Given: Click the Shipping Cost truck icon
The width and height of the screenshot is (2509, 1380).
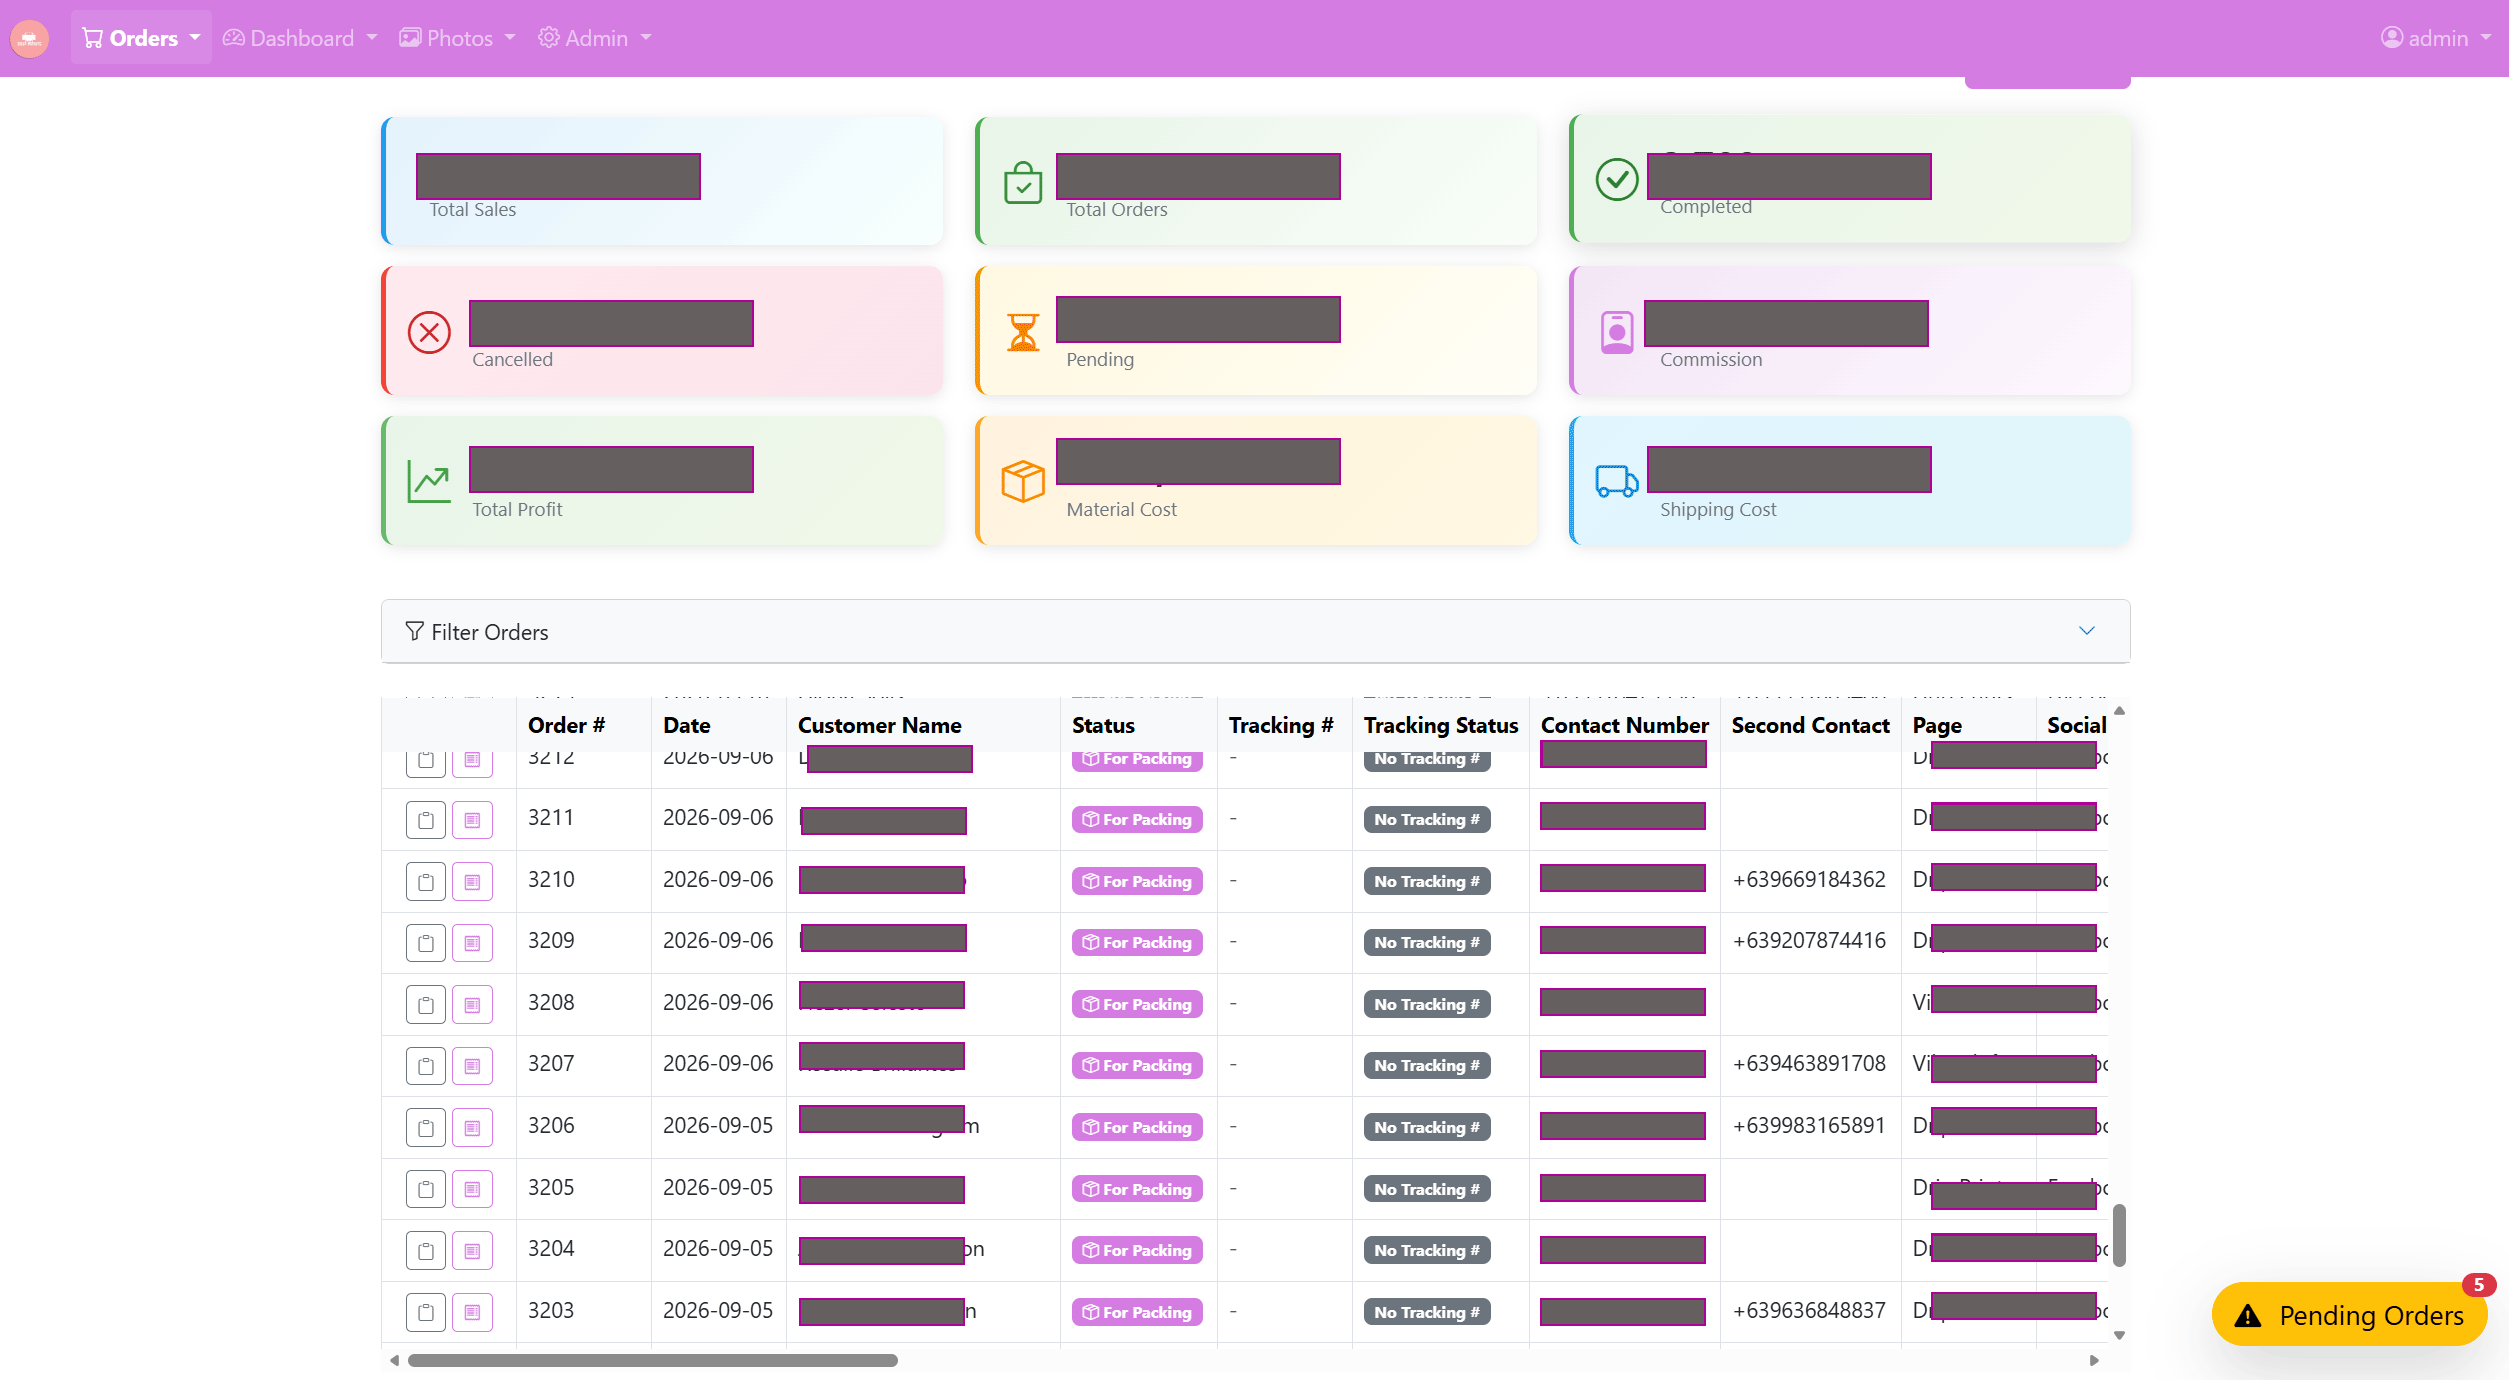Looking at the screenshot, I should tap(1616, 481).
